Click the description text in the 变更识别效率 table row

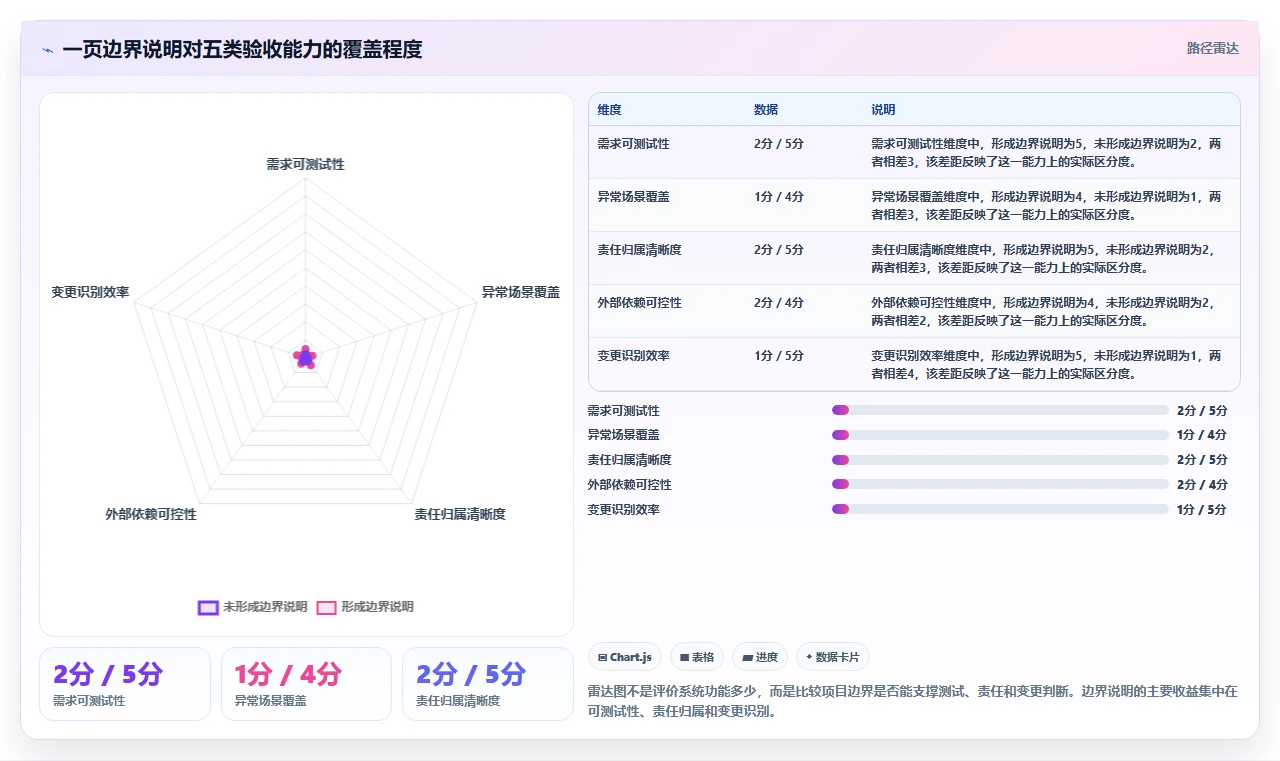(1046, 364)
